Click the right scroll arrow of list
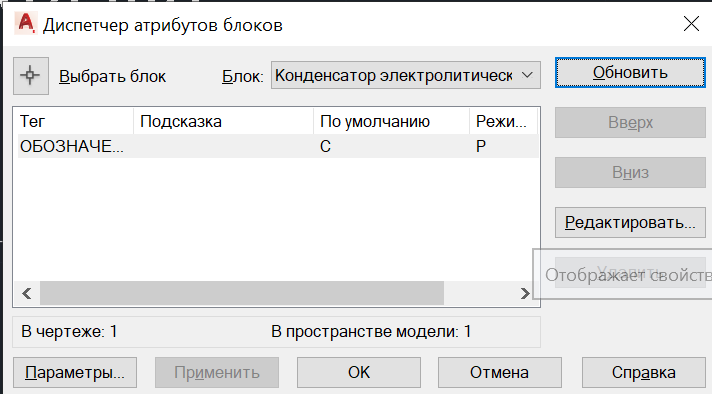712x394 pixels. 524,293
